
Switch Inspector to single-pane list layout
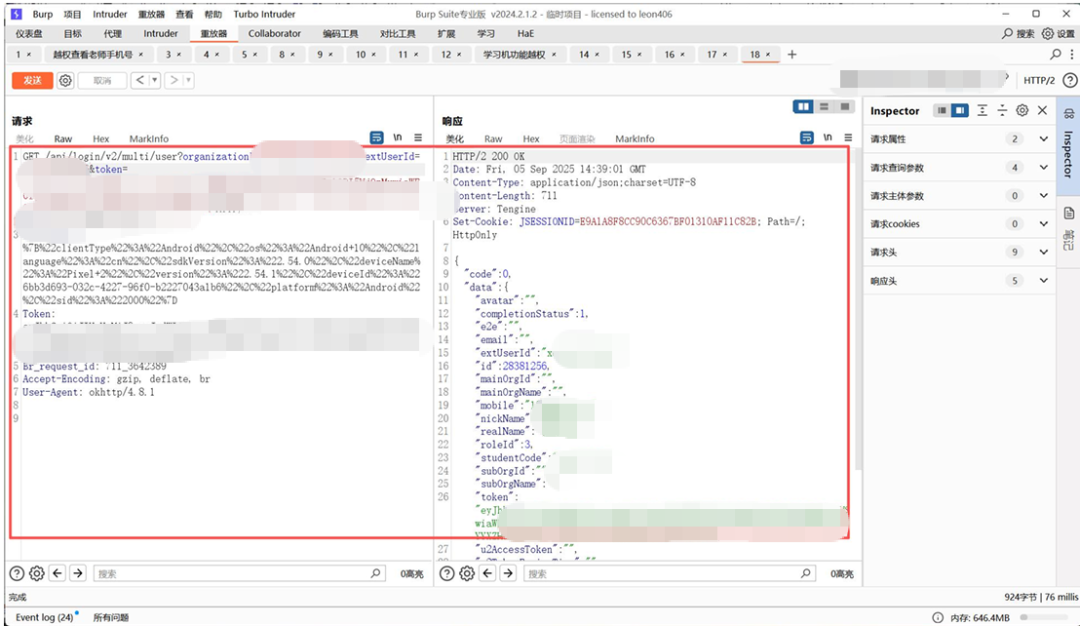tap(942, 110)
